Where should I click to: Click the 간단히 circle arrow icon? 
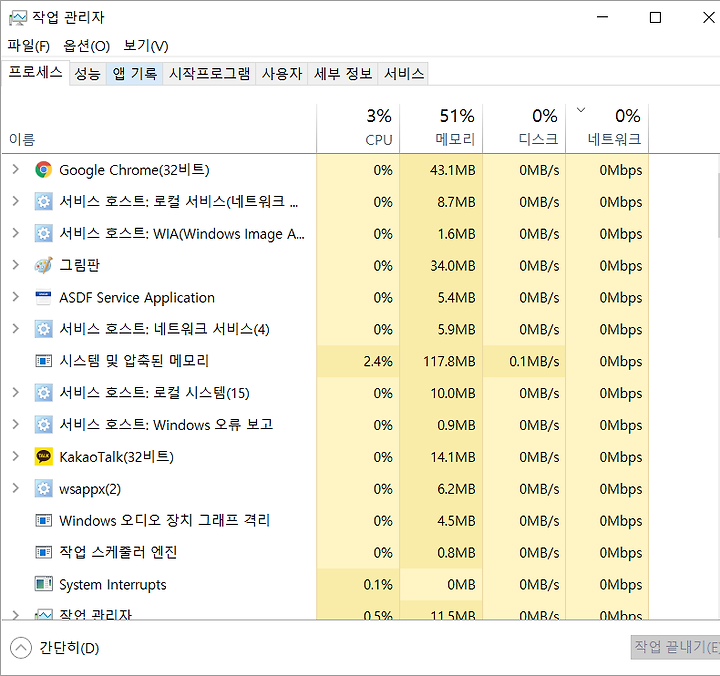point(21,648)
